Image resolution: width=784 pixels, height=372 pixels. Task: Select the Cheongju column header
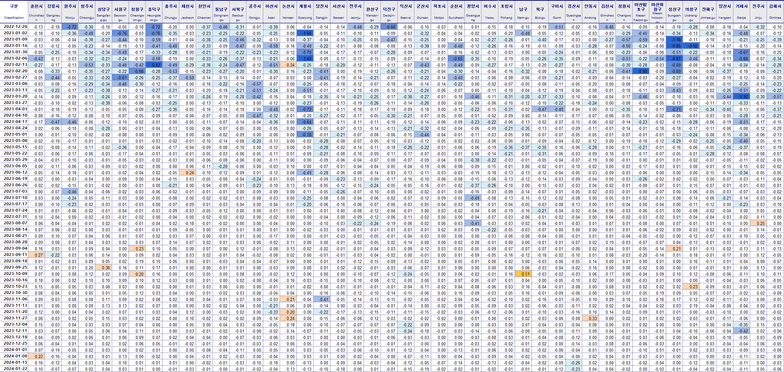click(x=88, y=12)
